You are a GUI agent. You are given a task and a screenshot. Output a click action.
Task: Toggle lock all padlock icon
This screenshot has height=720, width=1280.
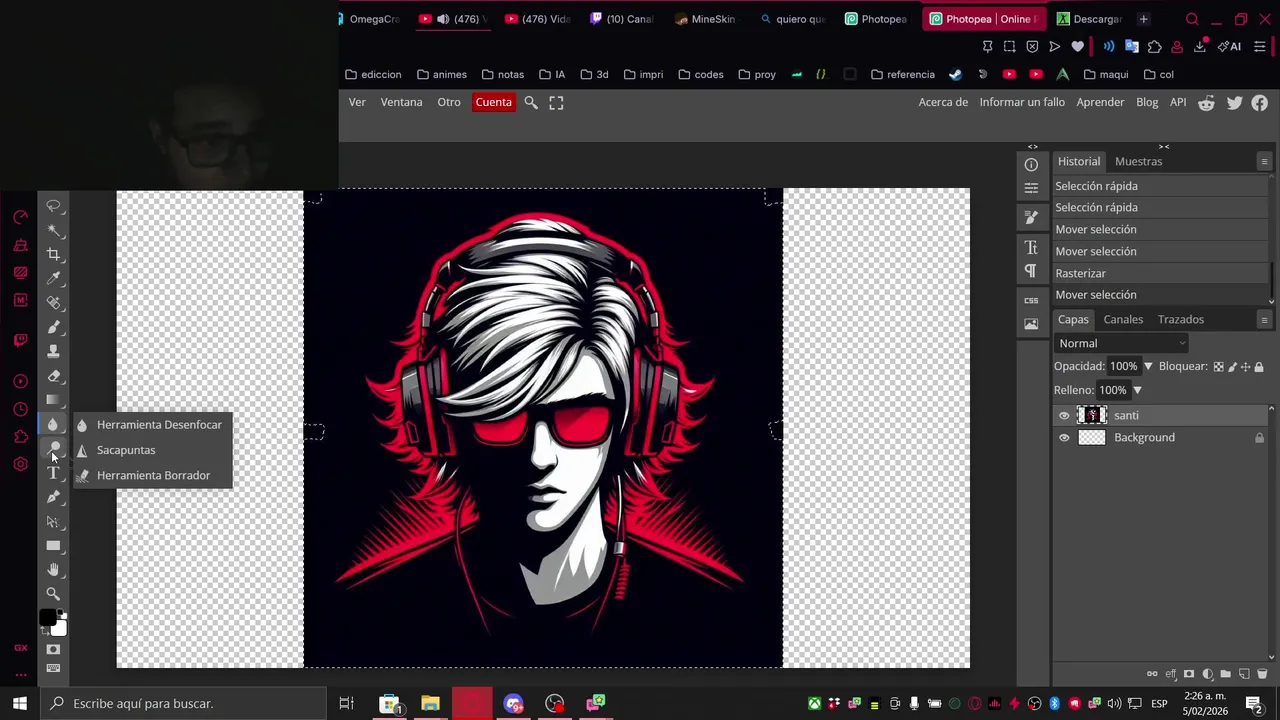click(1259, 367)
